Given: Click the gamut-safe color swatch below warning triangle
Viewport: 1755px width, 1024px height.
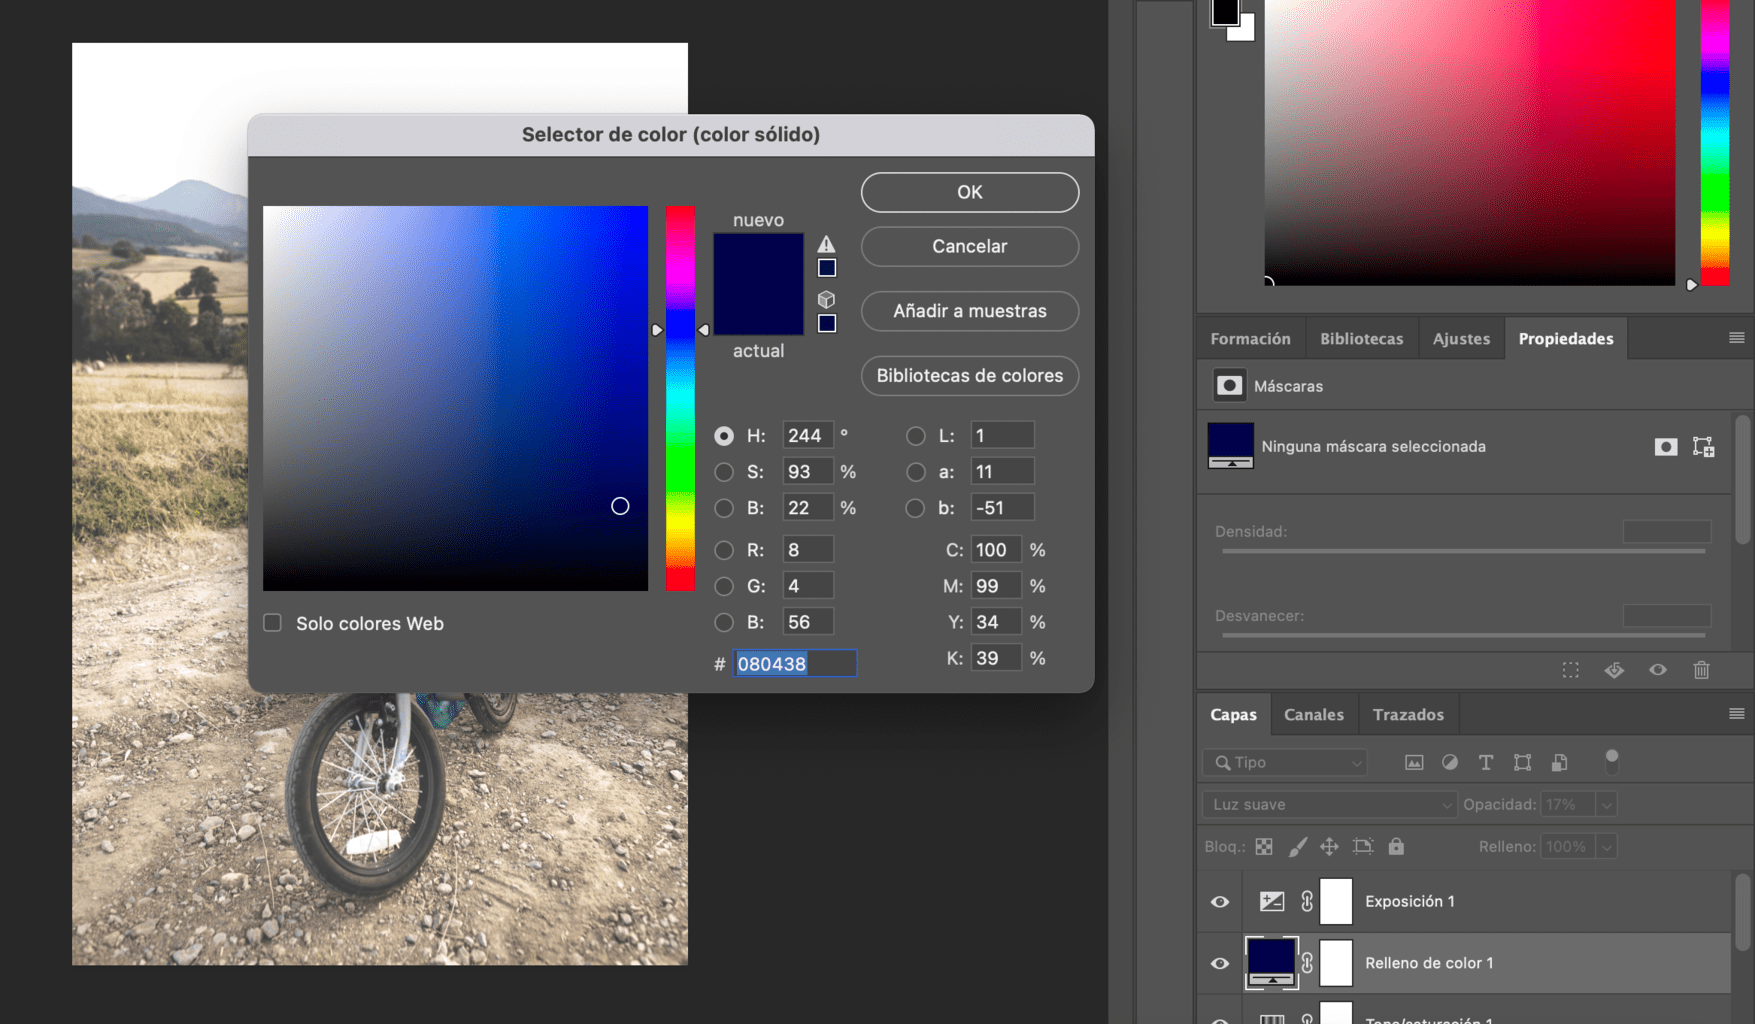Looking at the screenshot, I should 827,268.
